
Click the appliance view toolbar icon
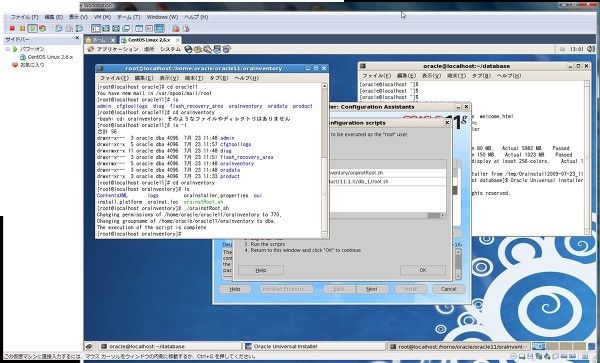[x=149, y=28]
